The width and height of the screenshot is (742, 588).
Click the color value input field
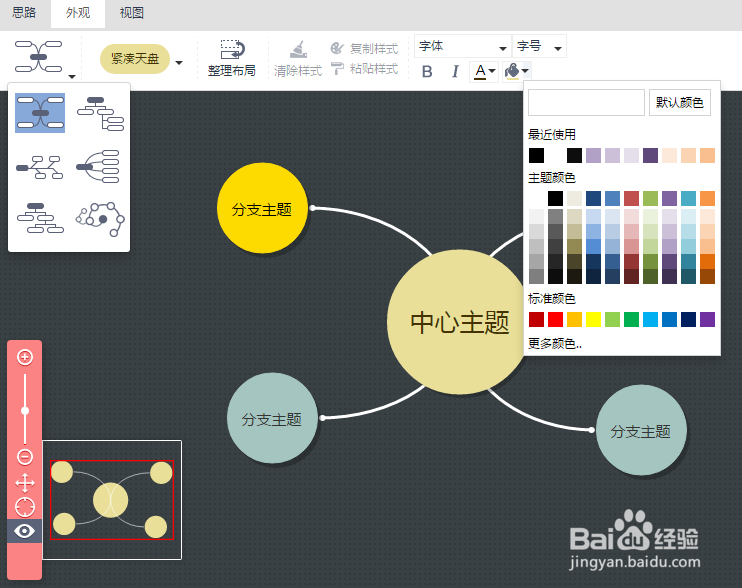[586, 102]
